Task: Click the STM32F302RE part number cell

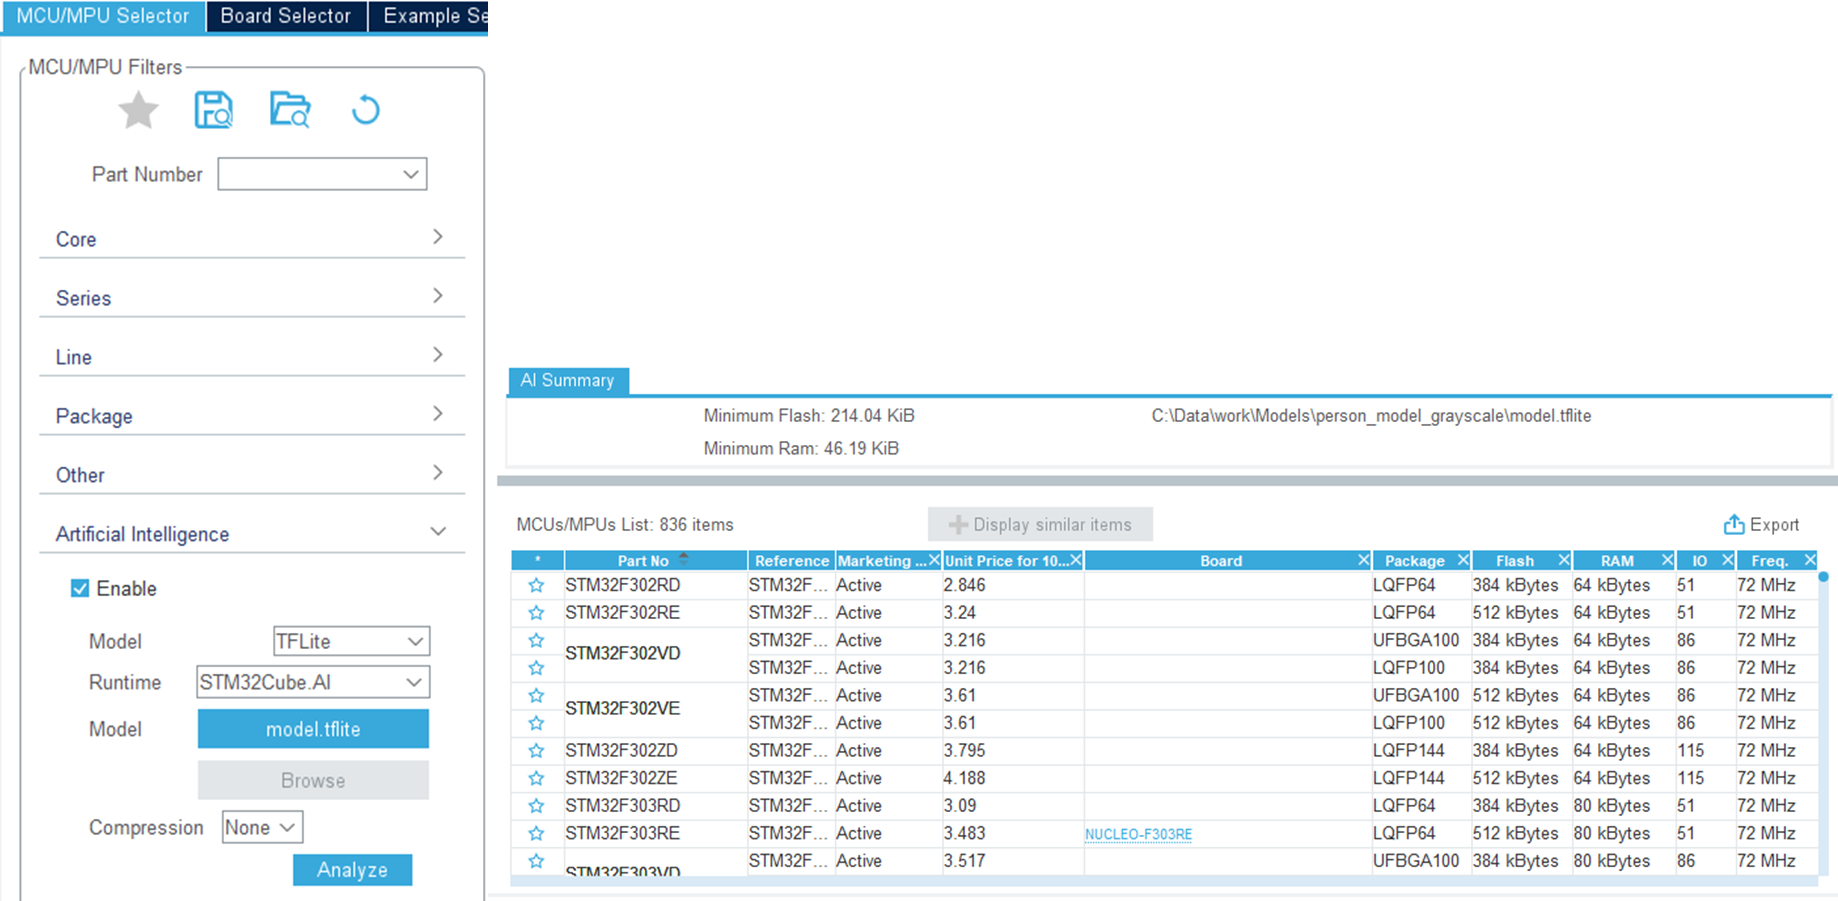Action: pos(655,613)
